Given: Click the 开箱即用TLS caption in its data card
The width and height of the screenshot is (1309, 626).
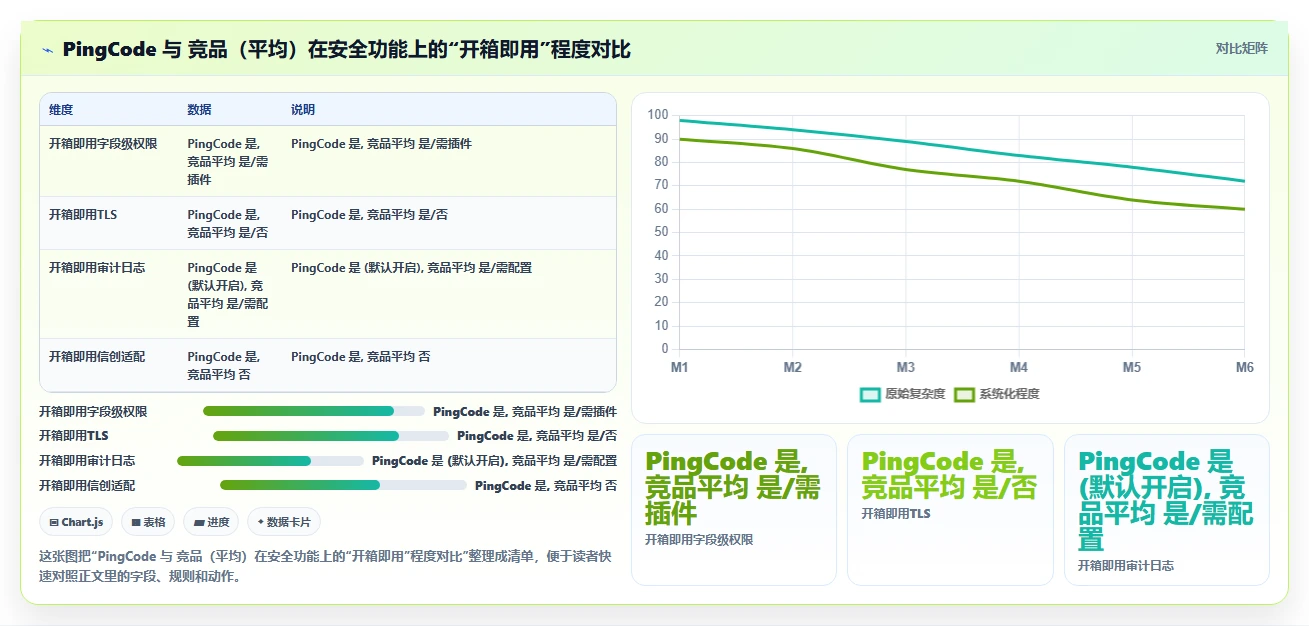Looking at the screenshot, I should [x=896, y=514].
